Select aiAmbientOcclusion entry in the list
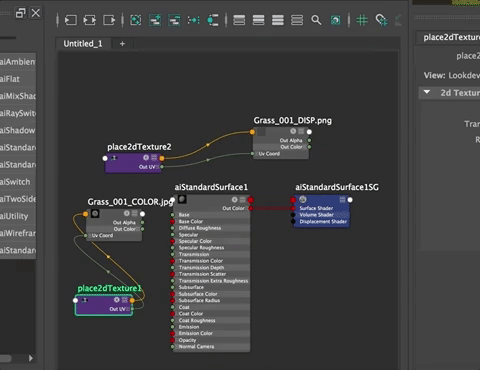Viewport: 480px width, 370px height. [x=18, y=62]
